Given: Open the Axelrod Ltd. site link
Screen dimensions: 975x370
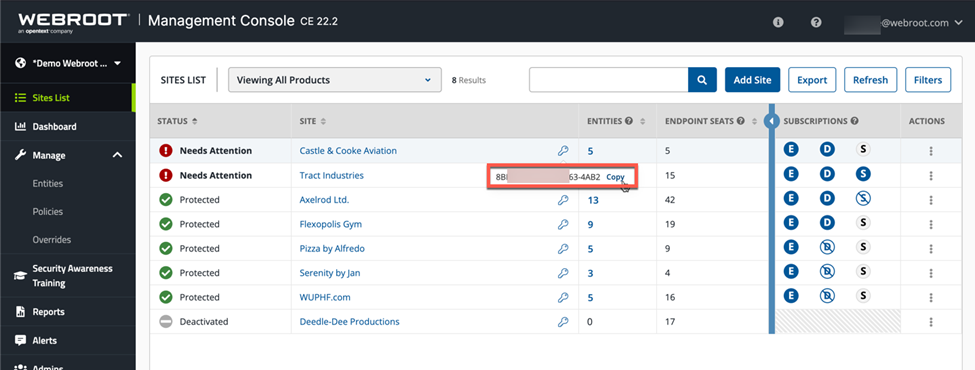Looking at the screenshot, I should (x=325, y=200).
